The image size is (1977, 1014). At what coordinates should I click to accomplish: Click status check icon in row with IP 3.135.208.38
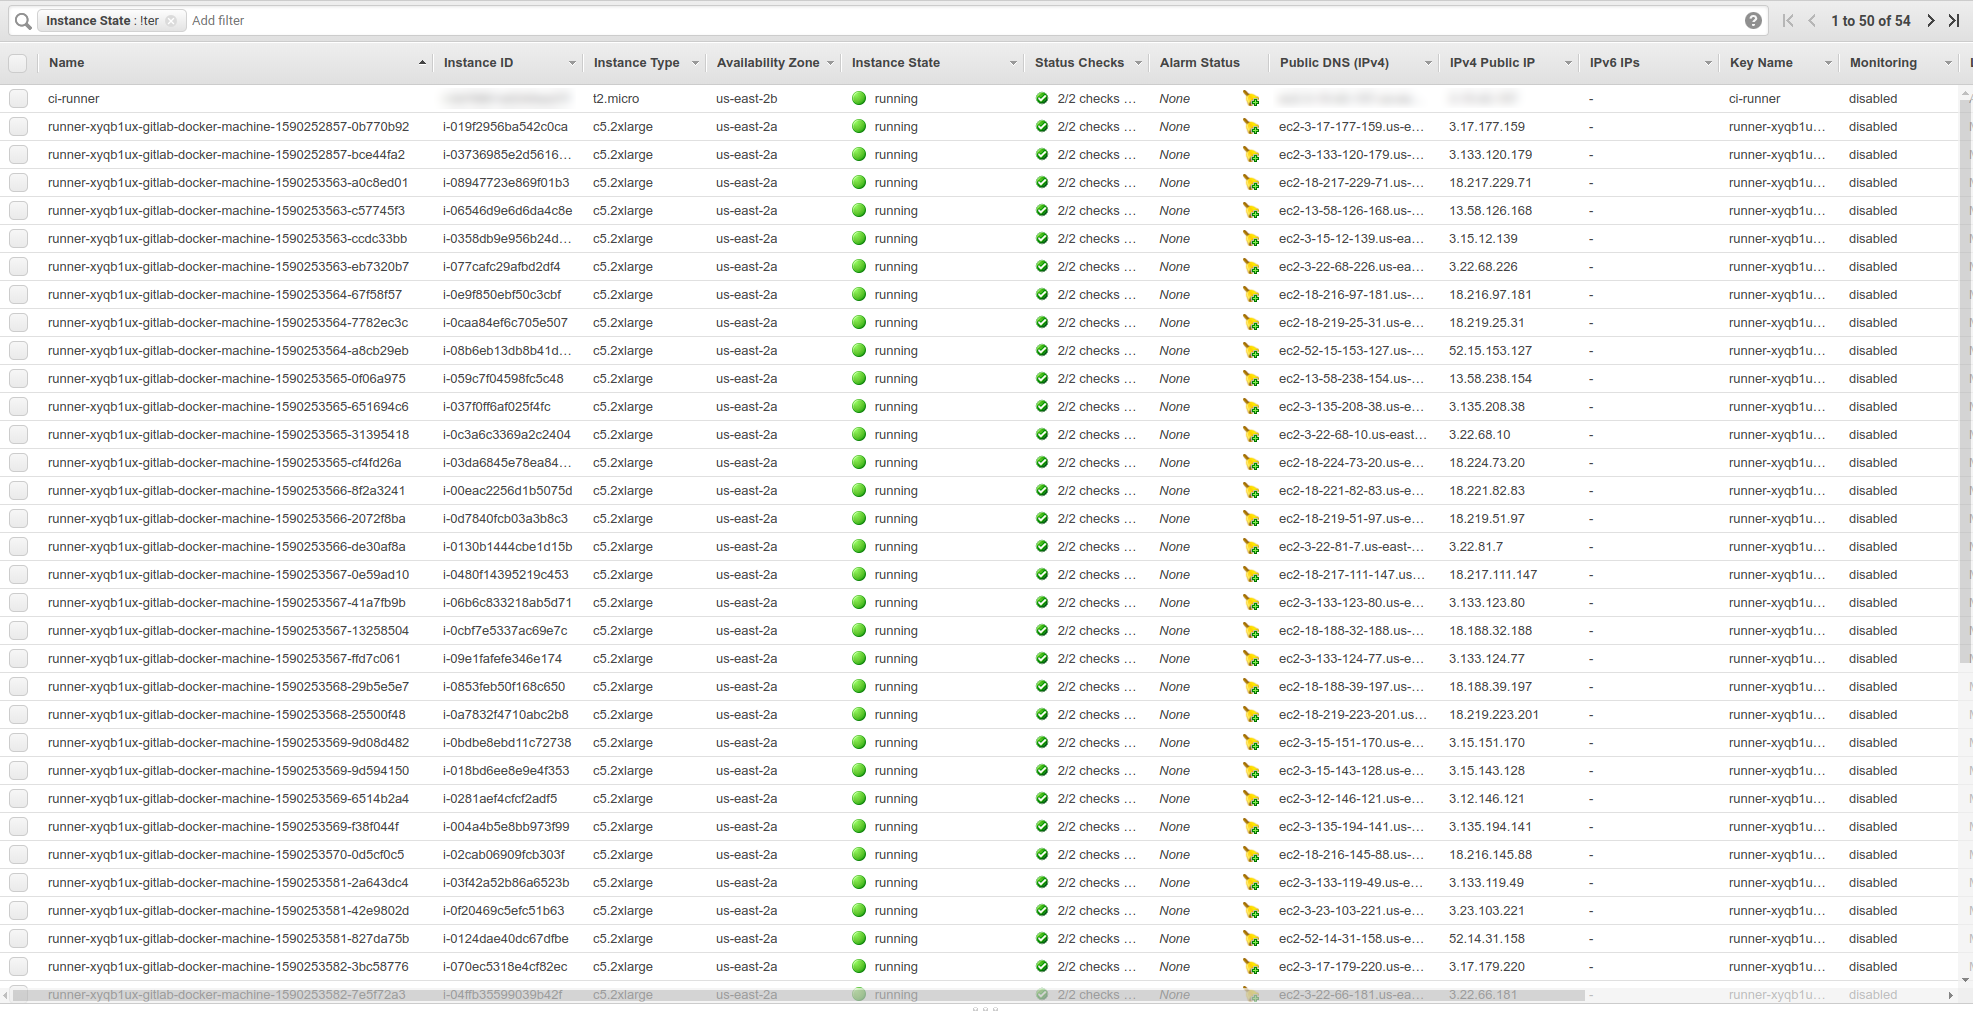point(1042,406)
